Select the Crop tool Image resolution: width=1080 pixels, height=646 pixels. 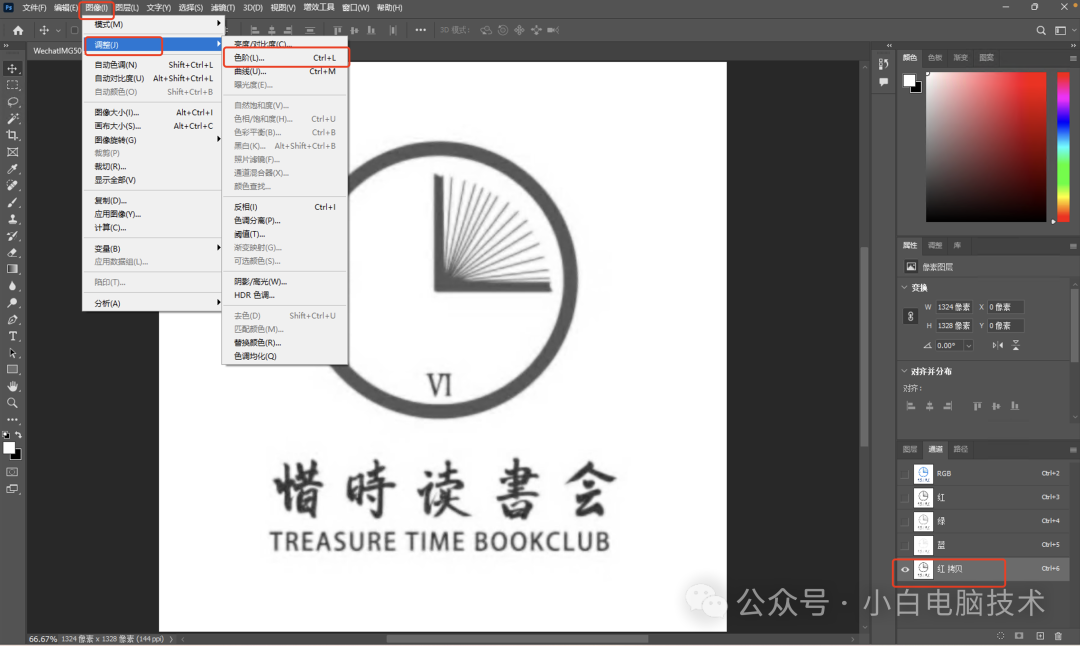tap(12, 135)
